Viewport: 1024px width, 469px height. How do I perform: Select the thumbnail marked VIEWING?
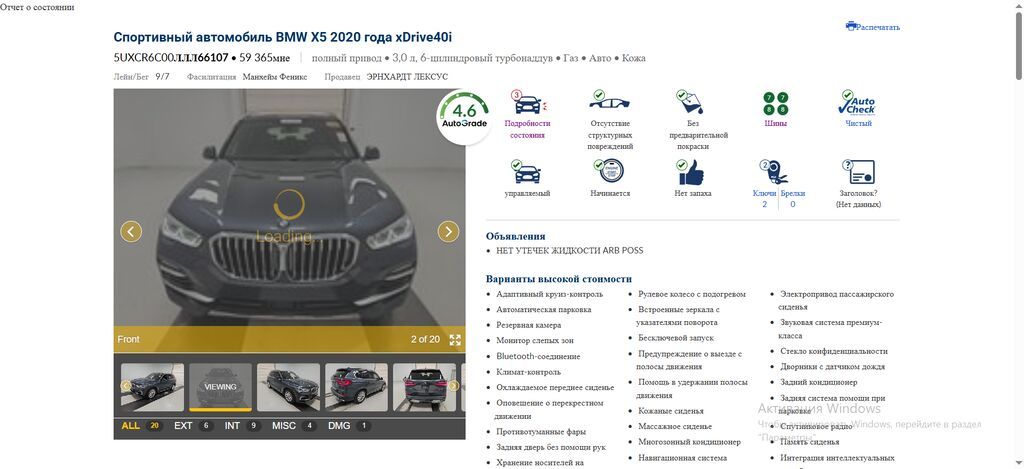point(220,387)
